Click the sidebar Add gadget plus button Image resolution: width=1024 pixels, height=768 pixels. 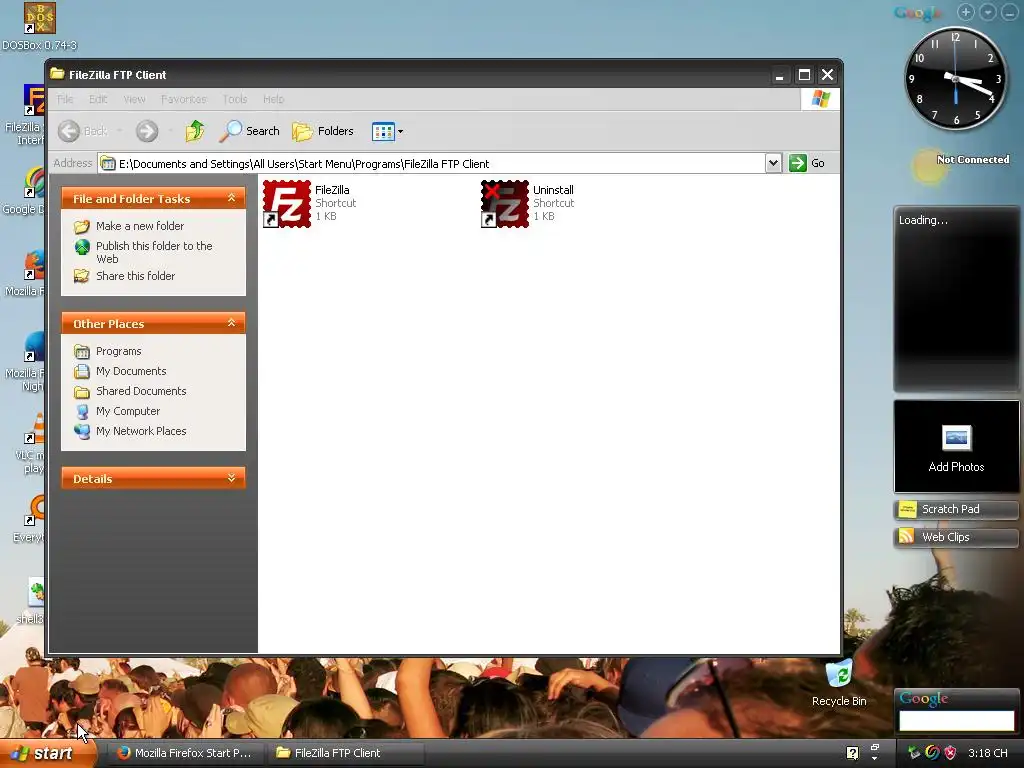pyautogui.click(x=966, y=12)
